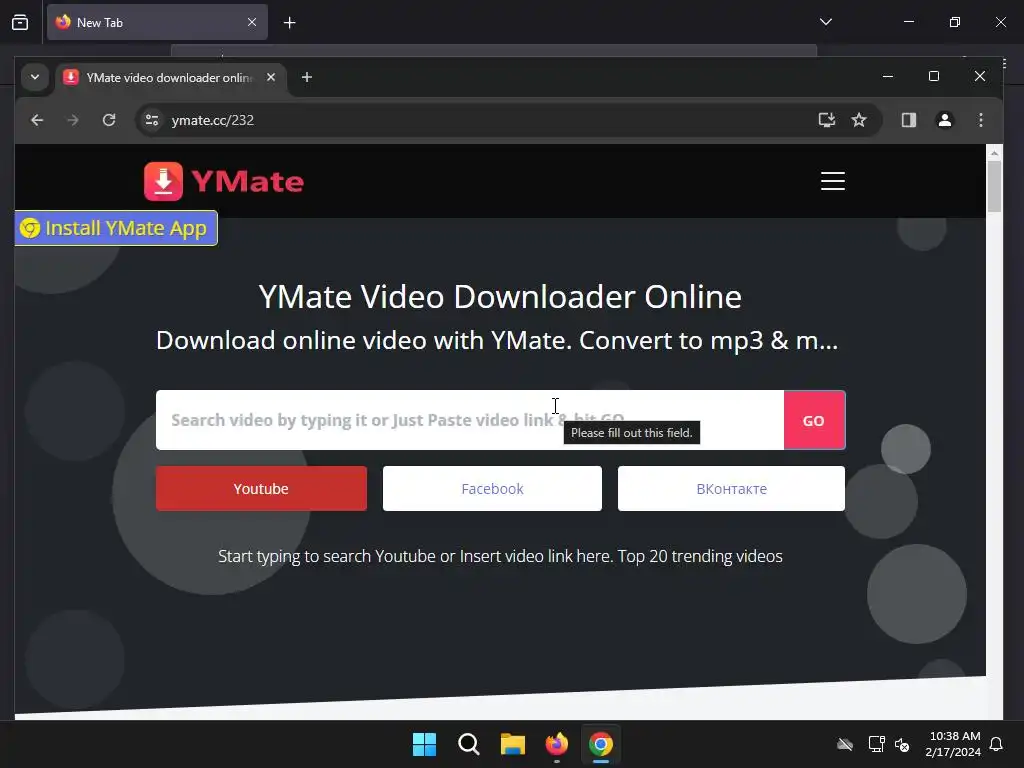Open the notifications bell
Screen dimensions: 1024x768
pyautogui.click(x=996, y=744)
